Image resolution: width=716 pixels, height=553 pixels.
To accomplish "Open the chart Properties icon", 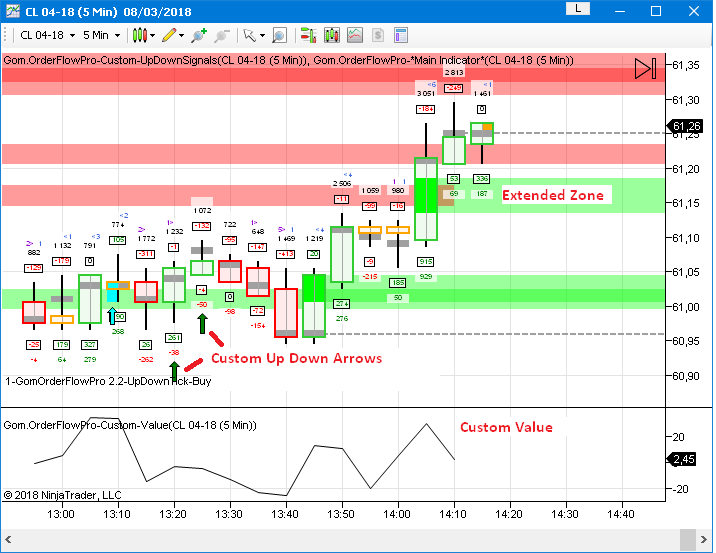I will tap(400, 35).
